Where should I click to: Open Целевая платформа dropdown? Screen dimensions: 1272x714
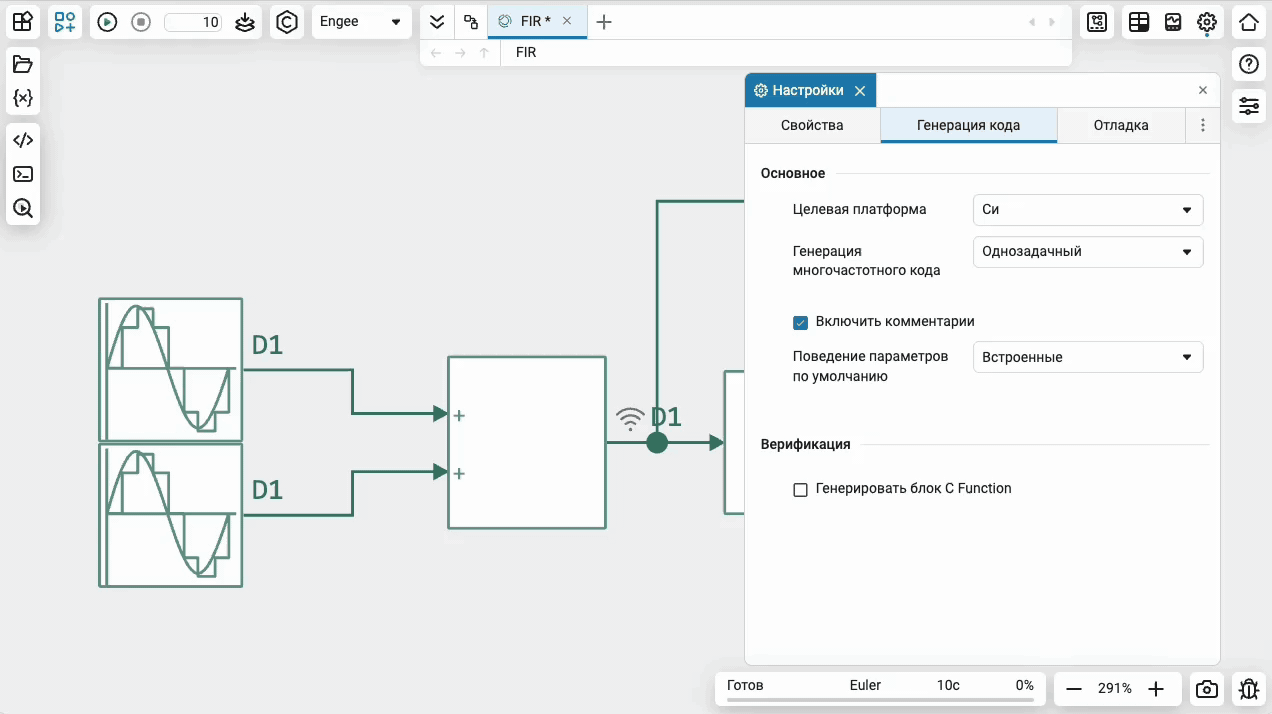click(x=1088, y=210)
